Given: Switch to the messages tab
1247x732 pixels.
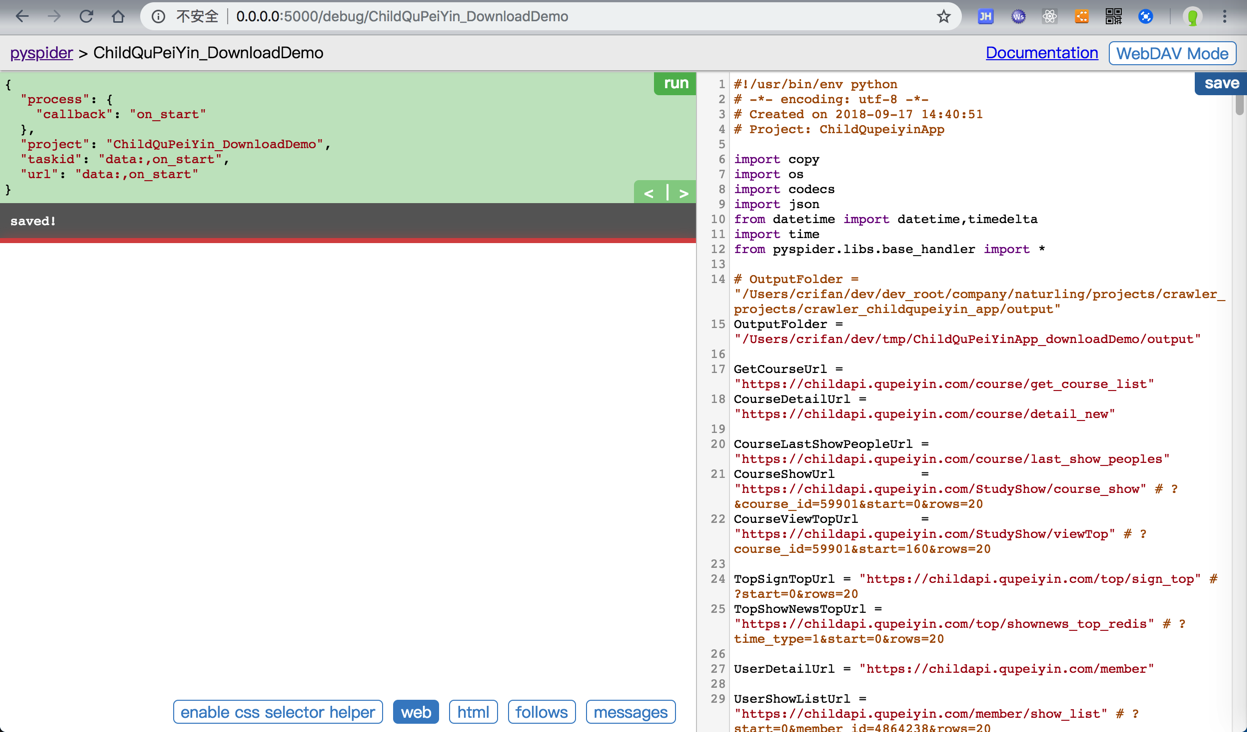Looking at the screenshot, I should coord(631,712).
